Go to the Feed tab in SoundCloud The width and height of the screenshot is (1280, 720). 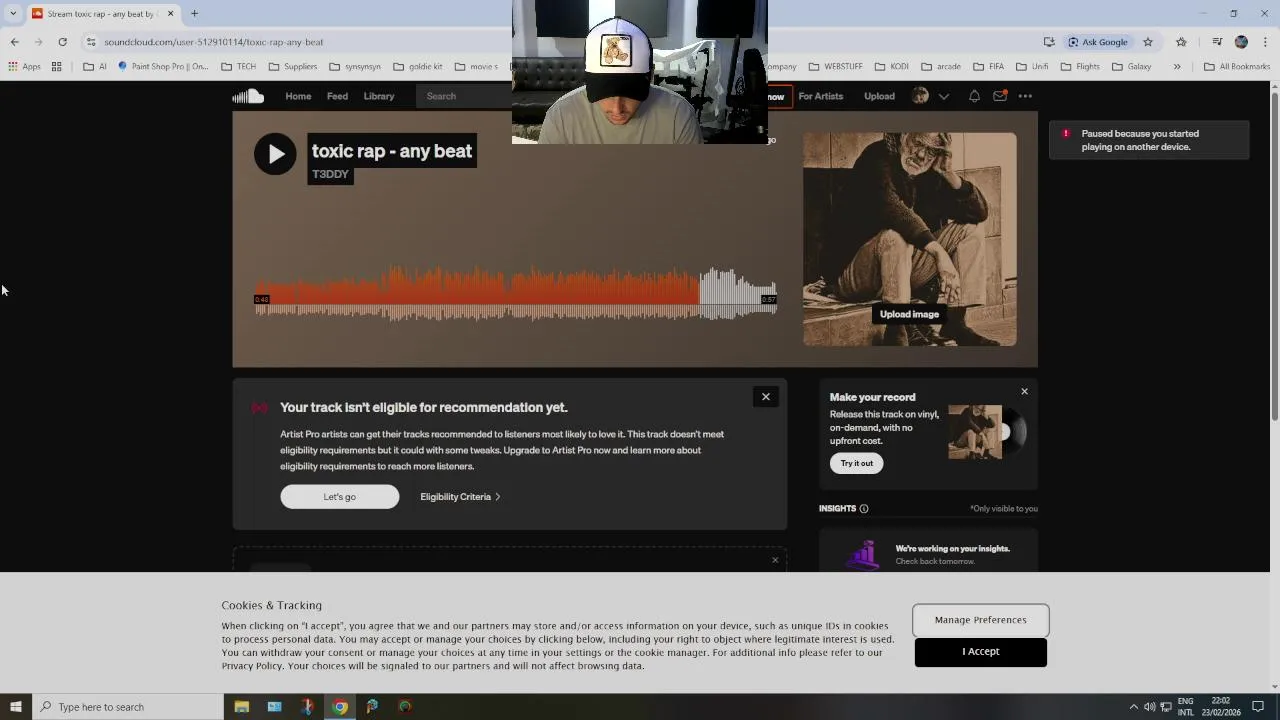point(337,96)
